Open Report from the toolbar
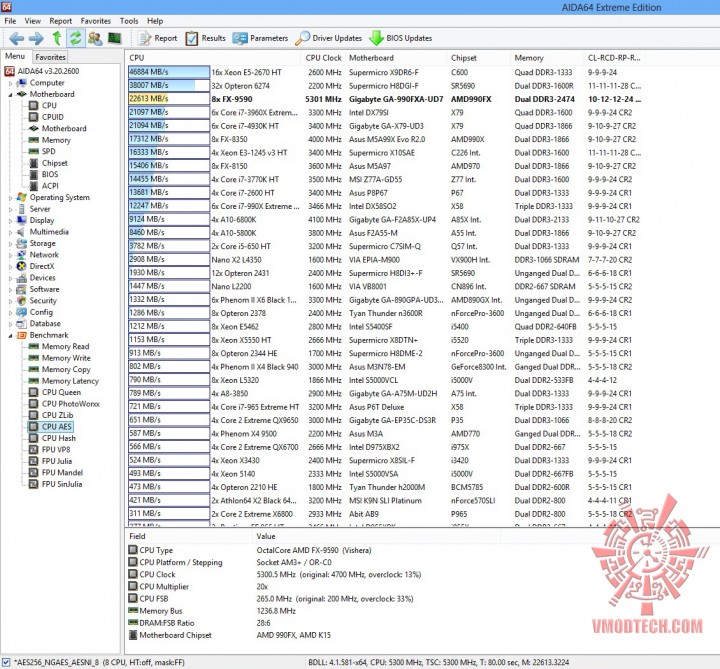 point(158,38)
